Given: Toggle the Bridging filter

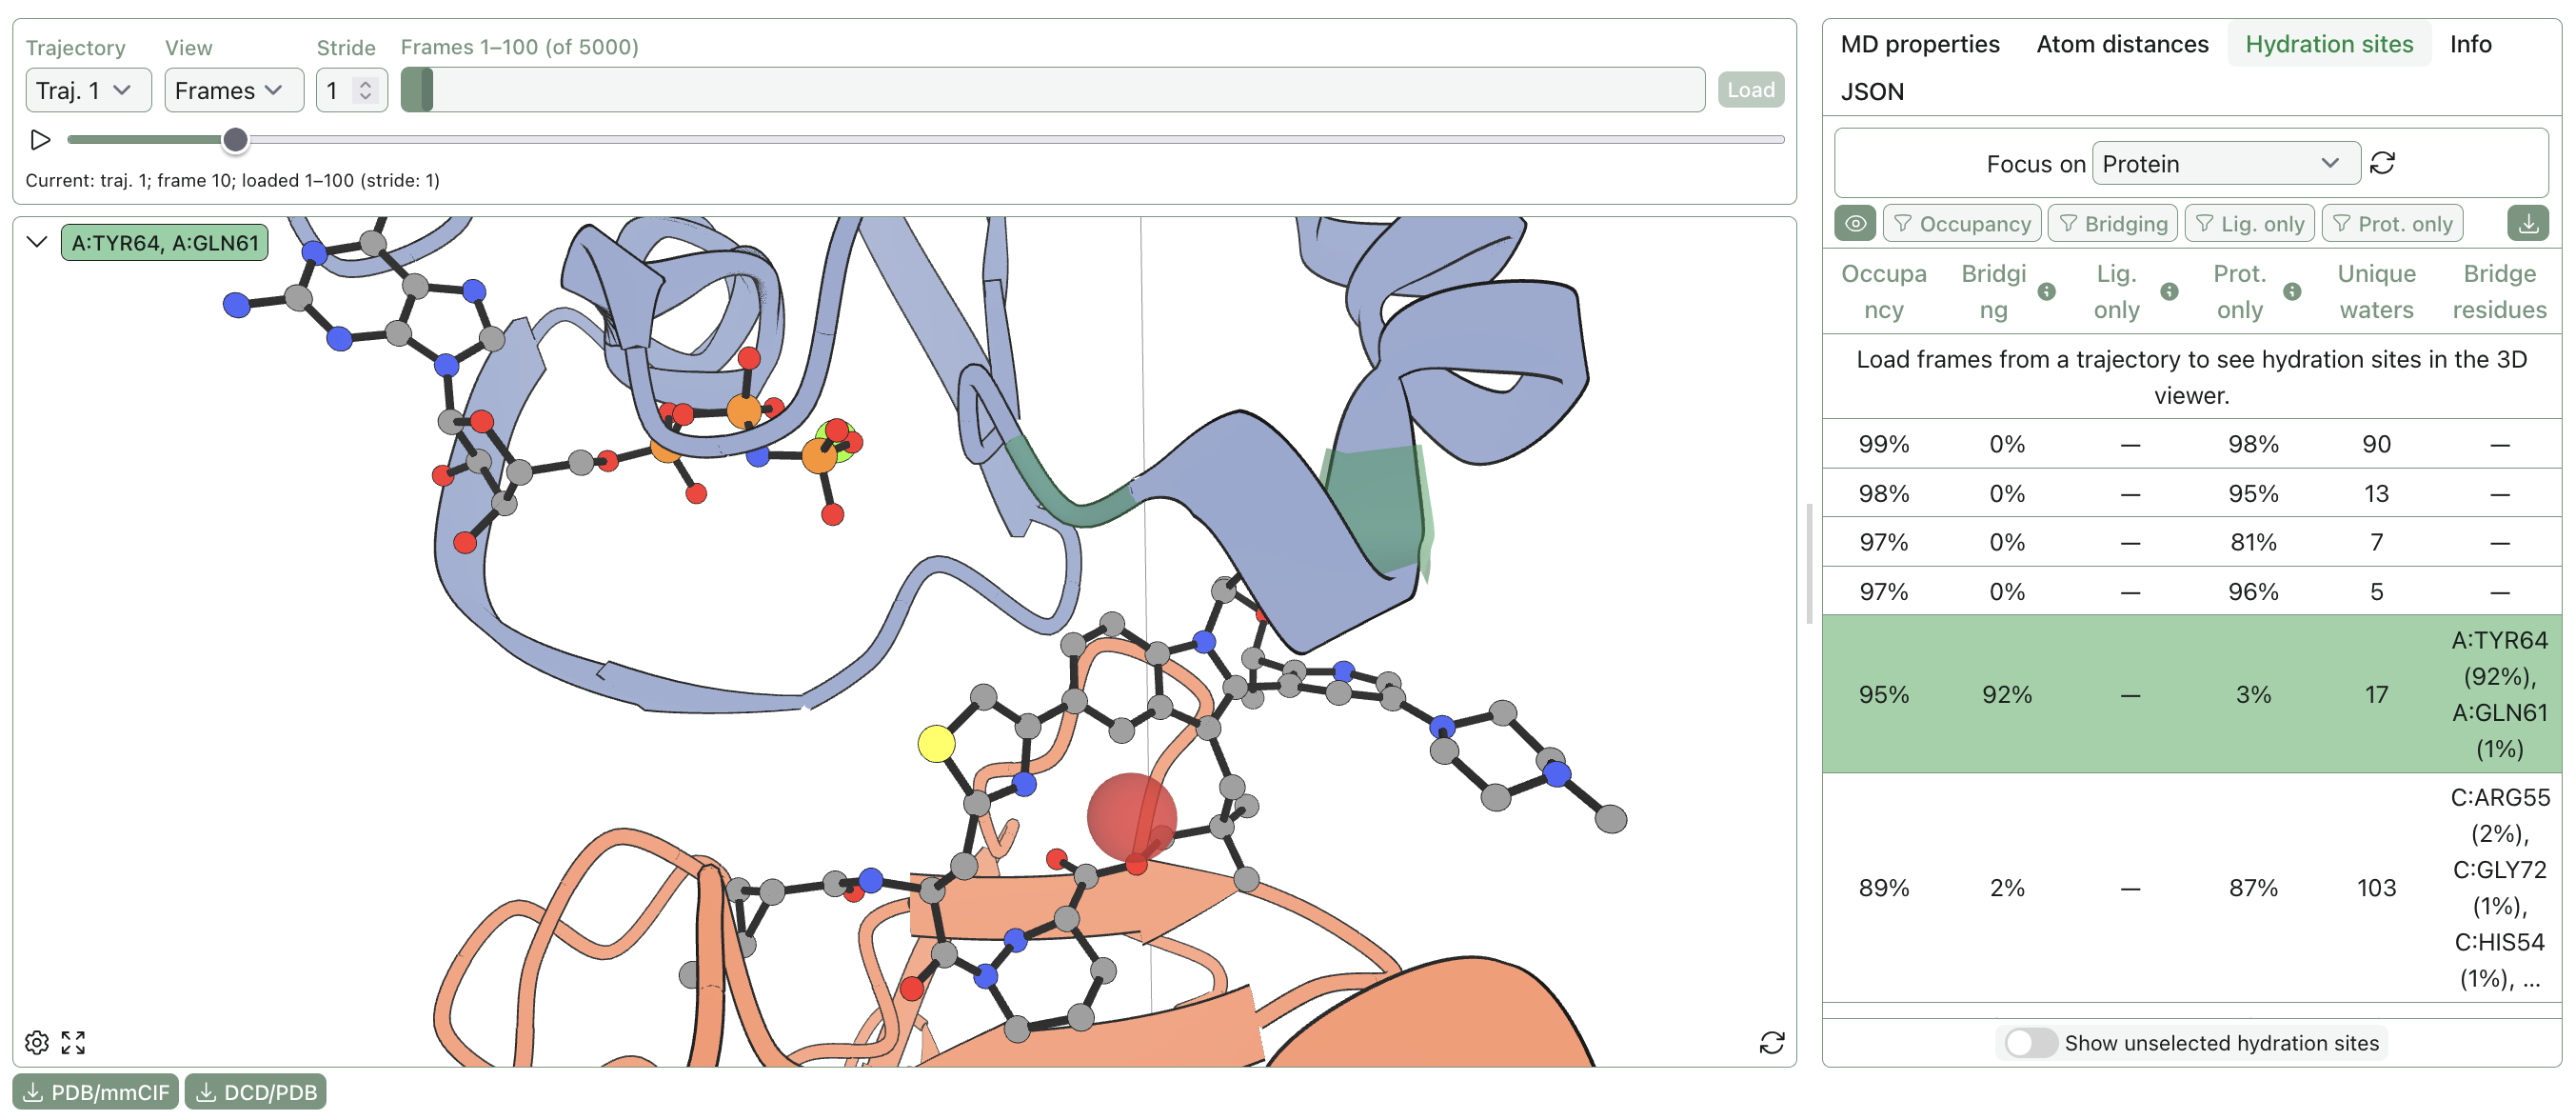Looking at the screenshot, I should pyautogui.click(x=2113, y=223).
